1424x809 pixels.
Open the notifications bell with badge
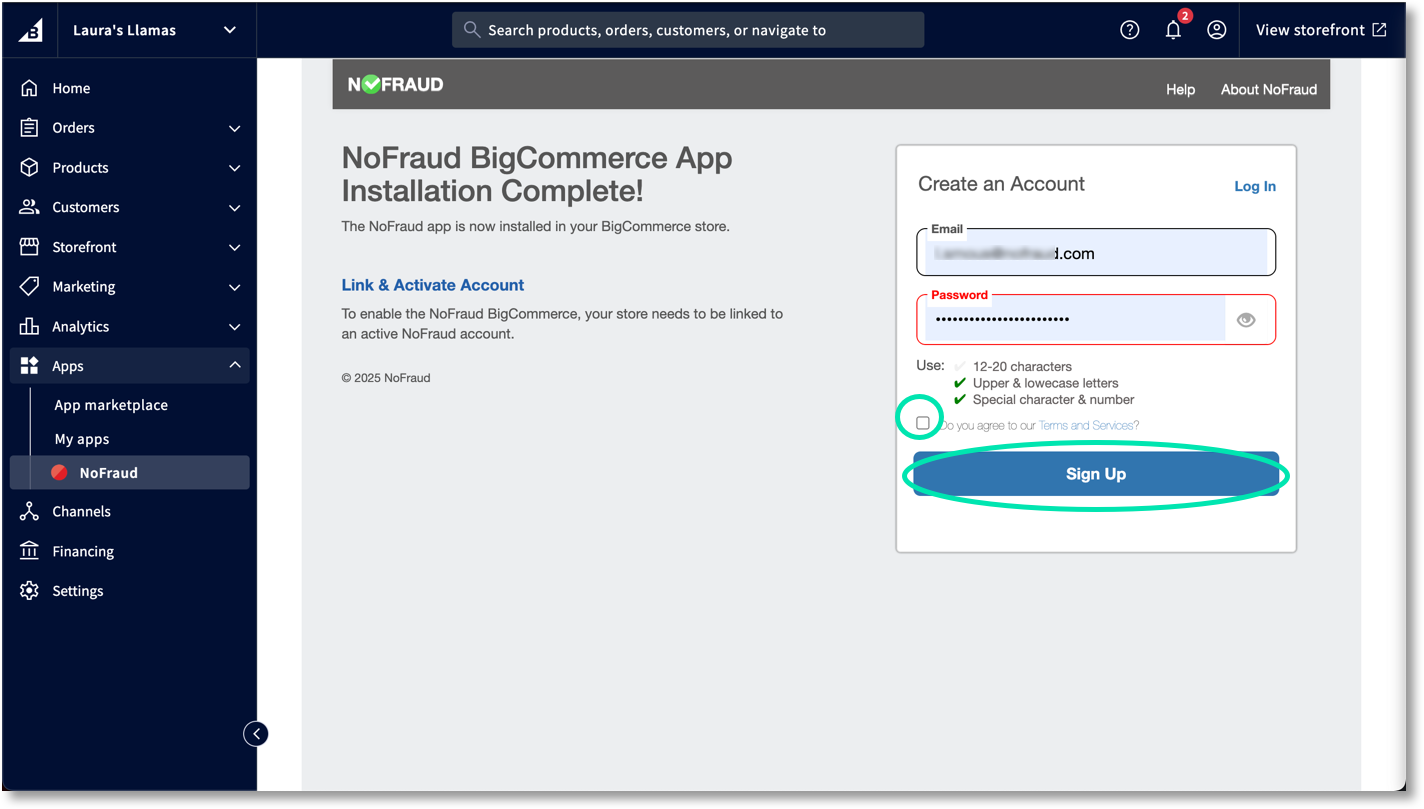click(1172, 30)
